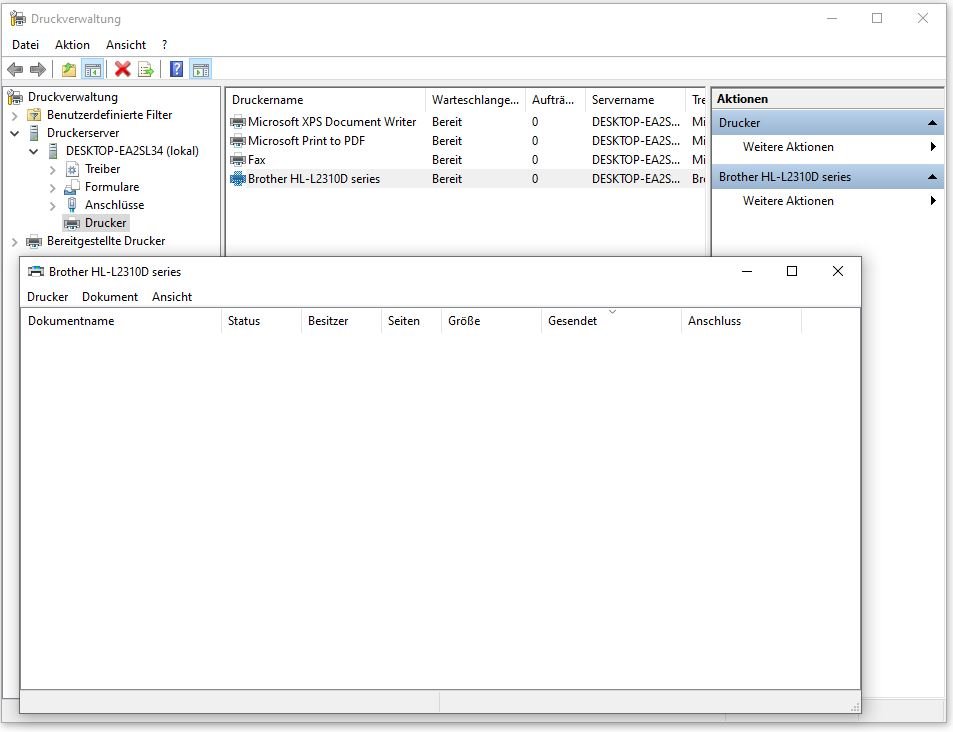Image resolution: width=953 pixels, height=732 pixels.
Task: Collapse the Brother HL-L2310D series actions section
Action: click(x=932, y=177)
